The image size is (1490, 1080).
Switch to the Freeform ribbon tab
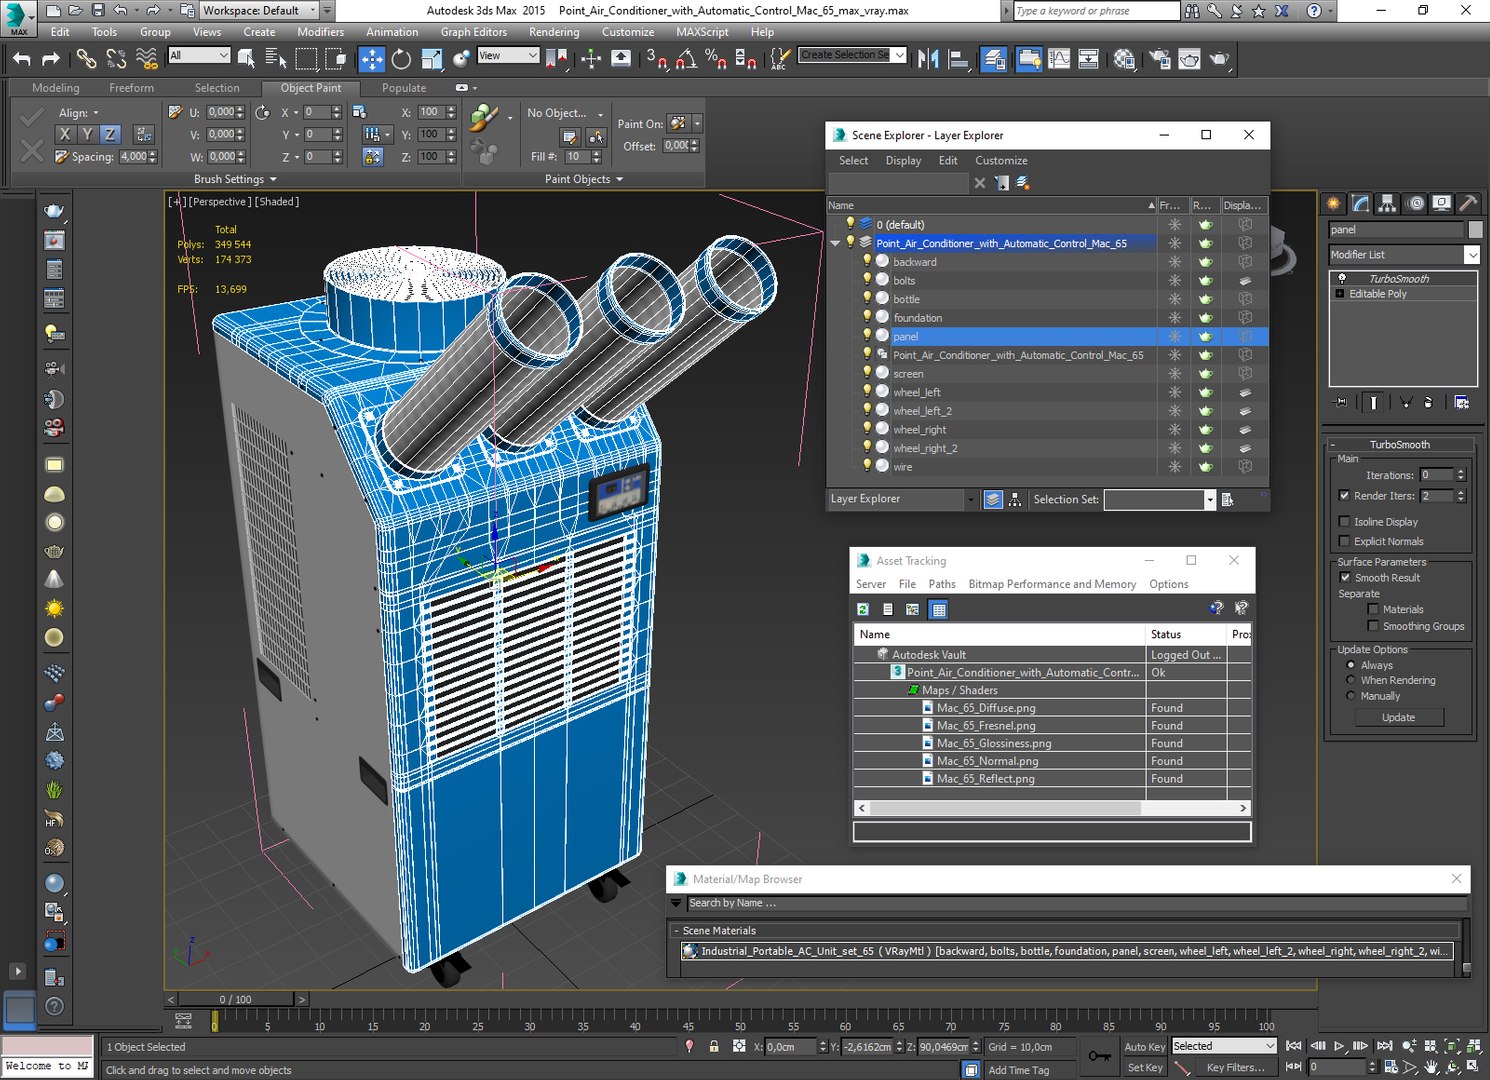coord(131,88)
